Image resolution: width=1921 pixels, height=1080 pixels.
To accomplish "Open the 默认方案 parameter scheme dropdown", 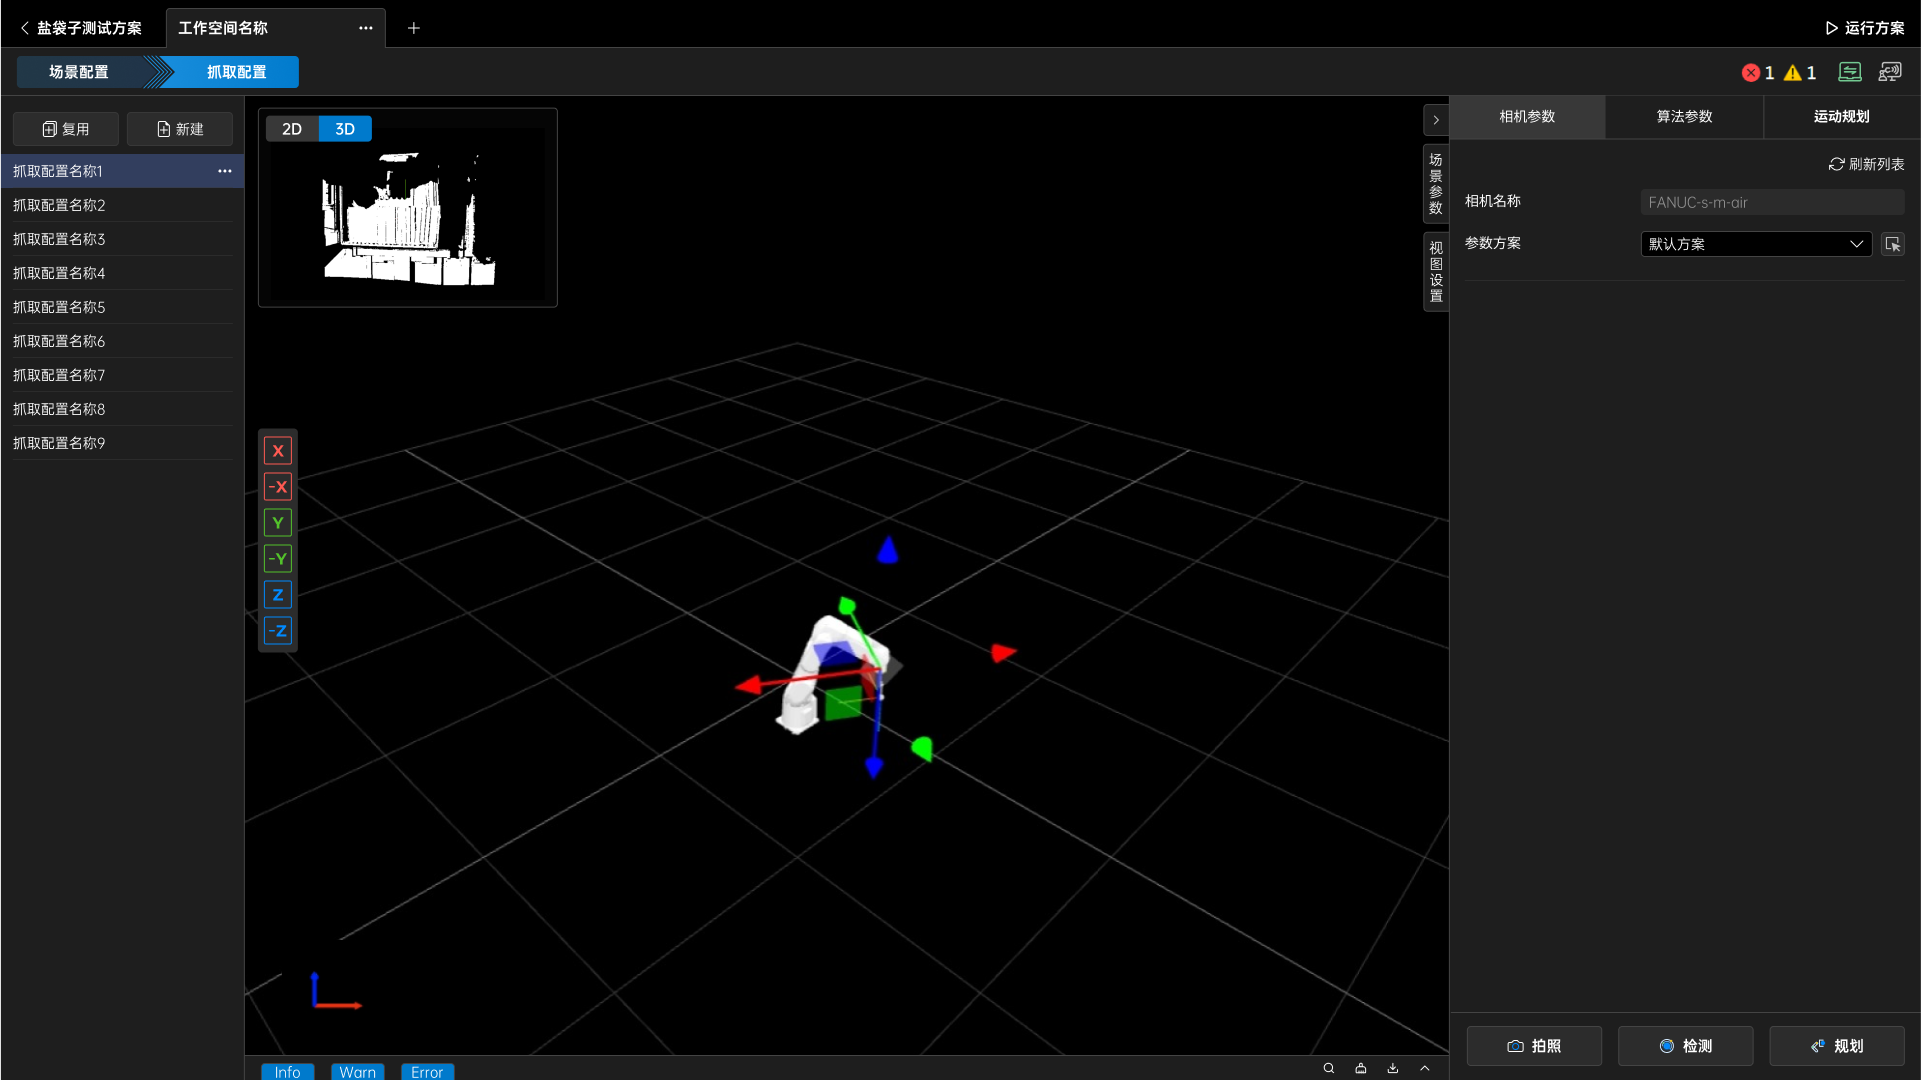I will click(1756, 244).
